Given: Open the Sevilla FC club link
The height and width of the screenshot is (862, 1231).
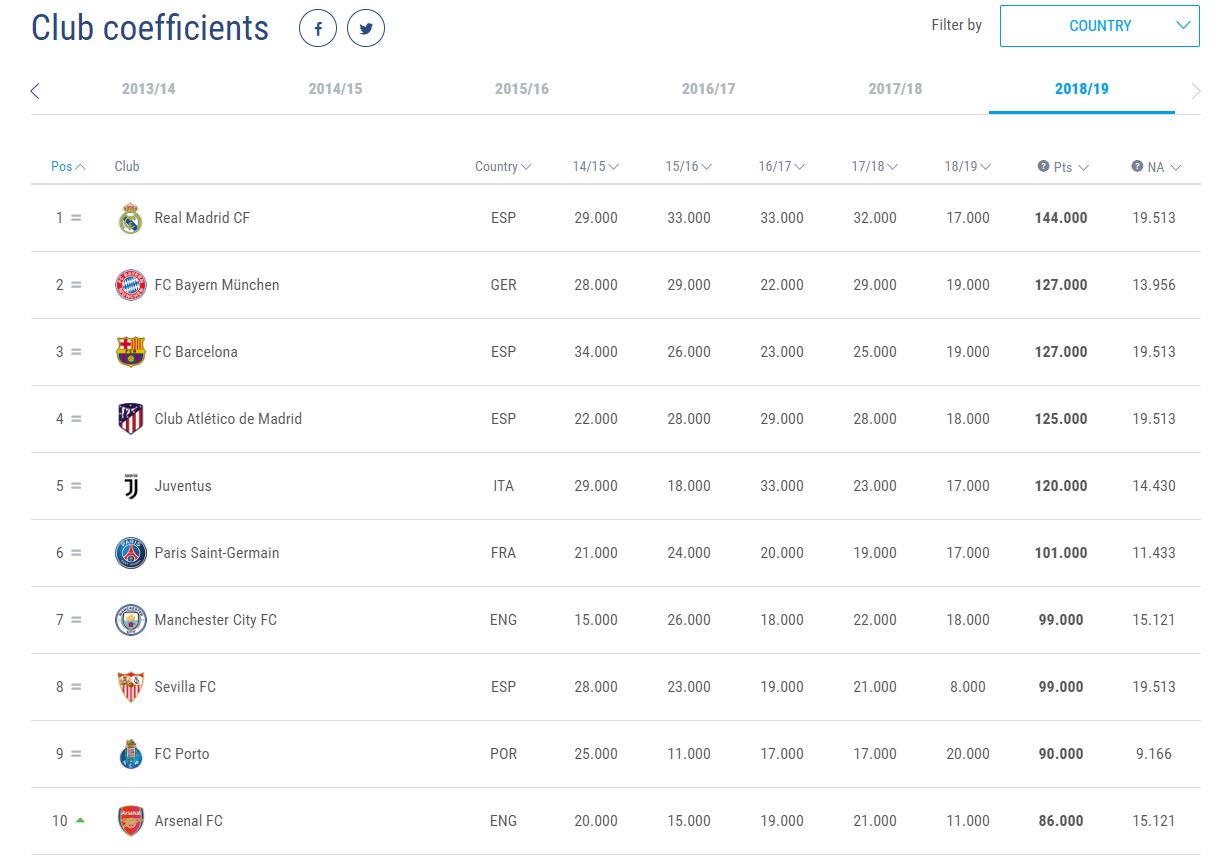Looking at the screenshot, I should tap(185, 687).
